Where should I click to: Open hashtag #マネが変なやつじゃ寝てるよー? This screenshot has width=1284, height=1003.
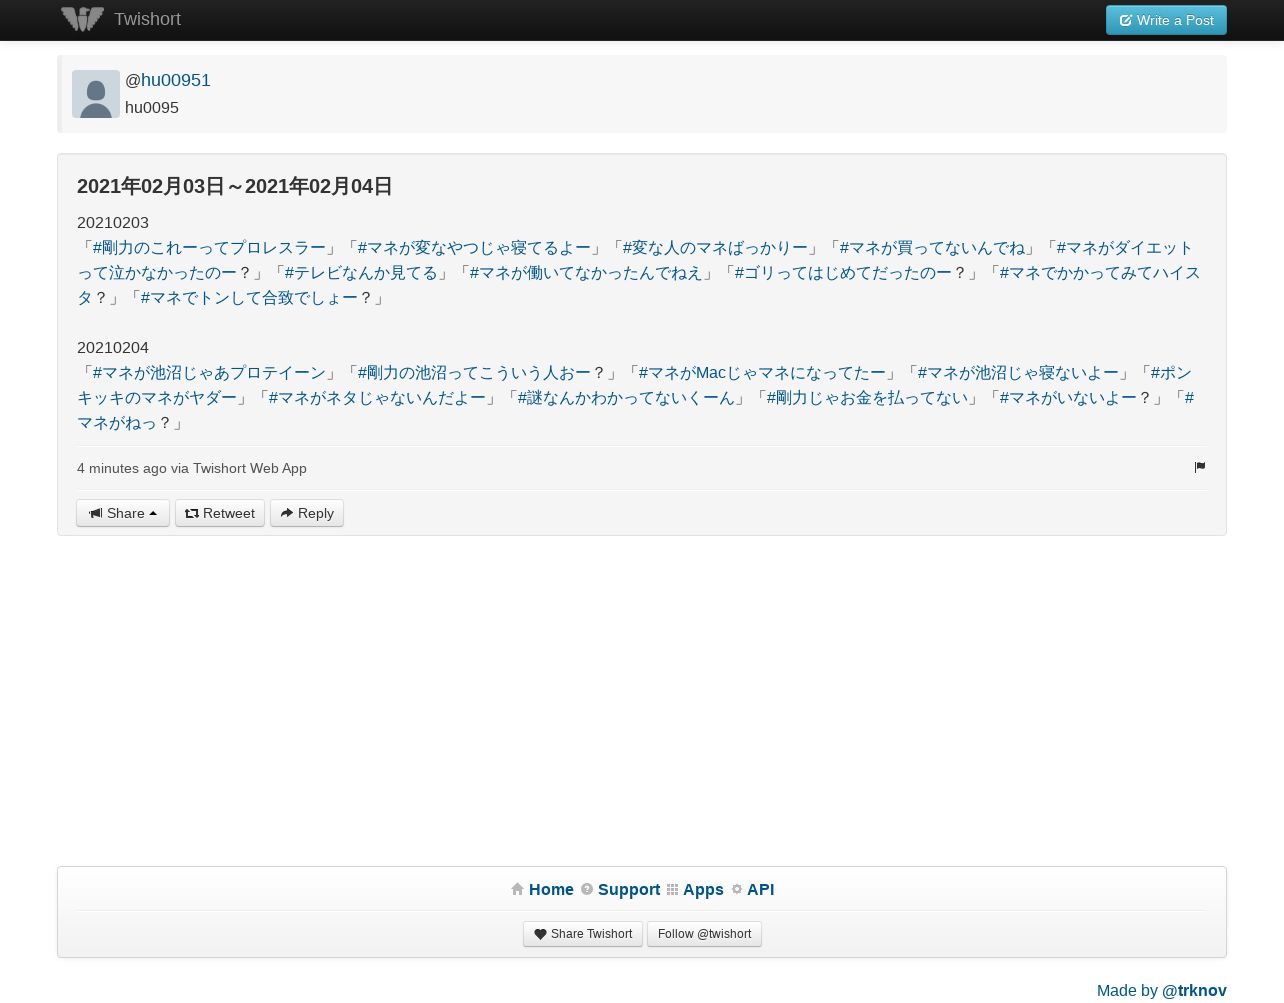pyautogui.click(x=474, y=248)
